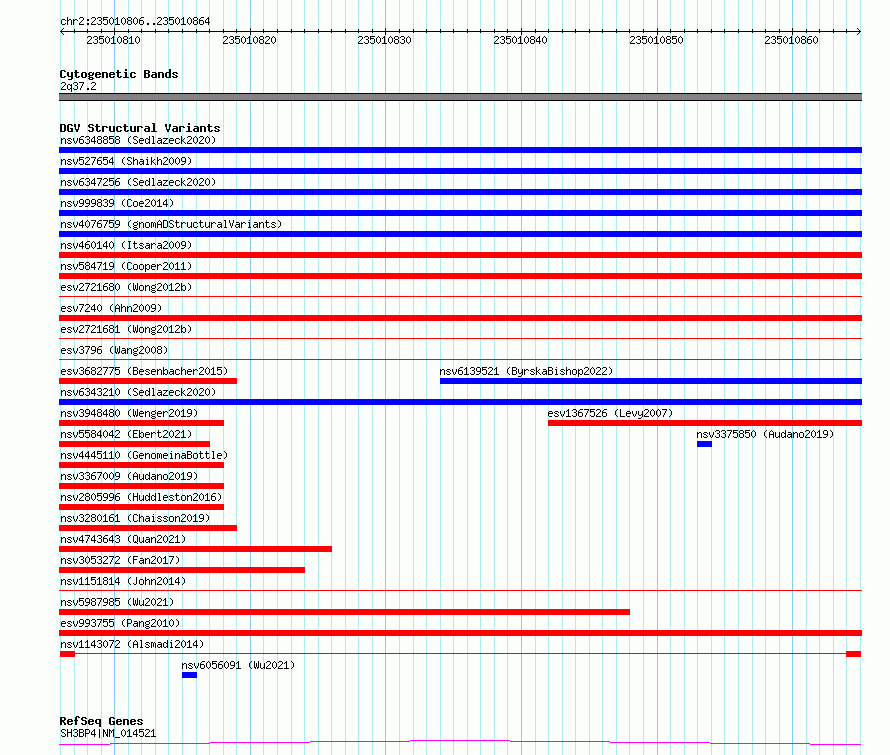Click the esv3796 (Wang2008) label

[114, 350]
